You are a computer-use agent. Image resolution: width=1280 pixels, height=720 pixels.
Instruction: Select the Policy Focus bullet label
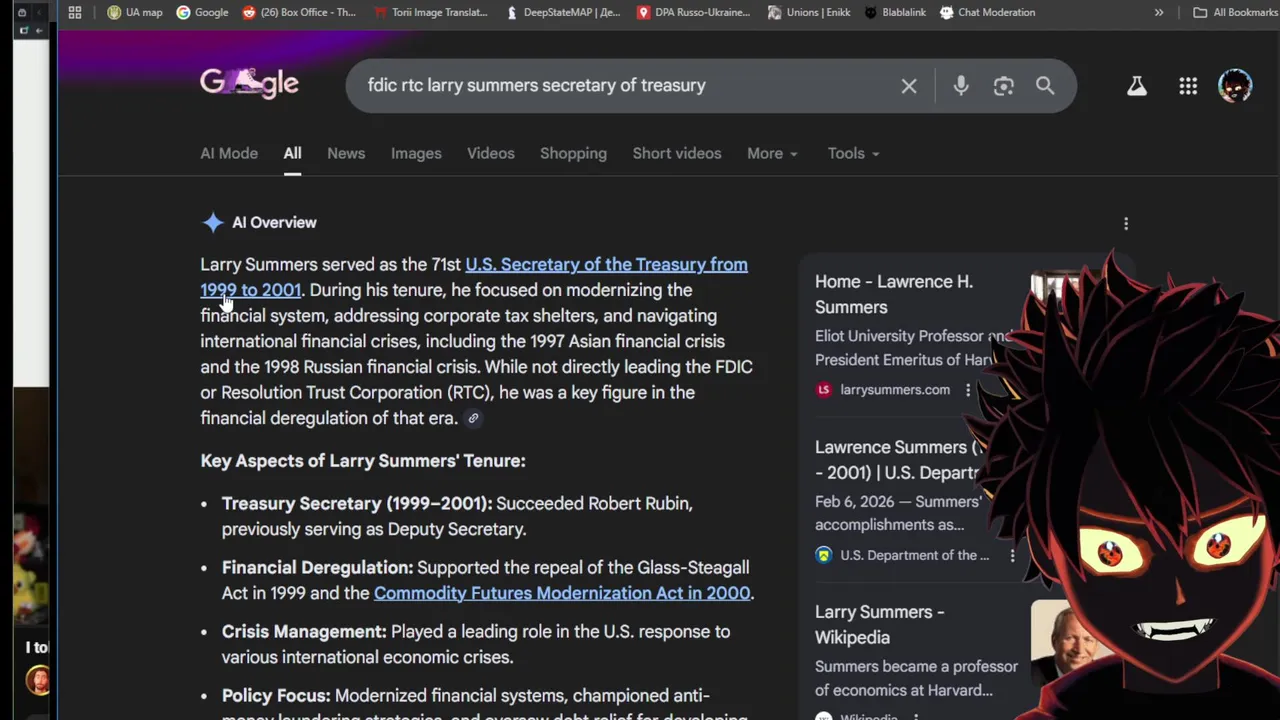tap(276, 695)
